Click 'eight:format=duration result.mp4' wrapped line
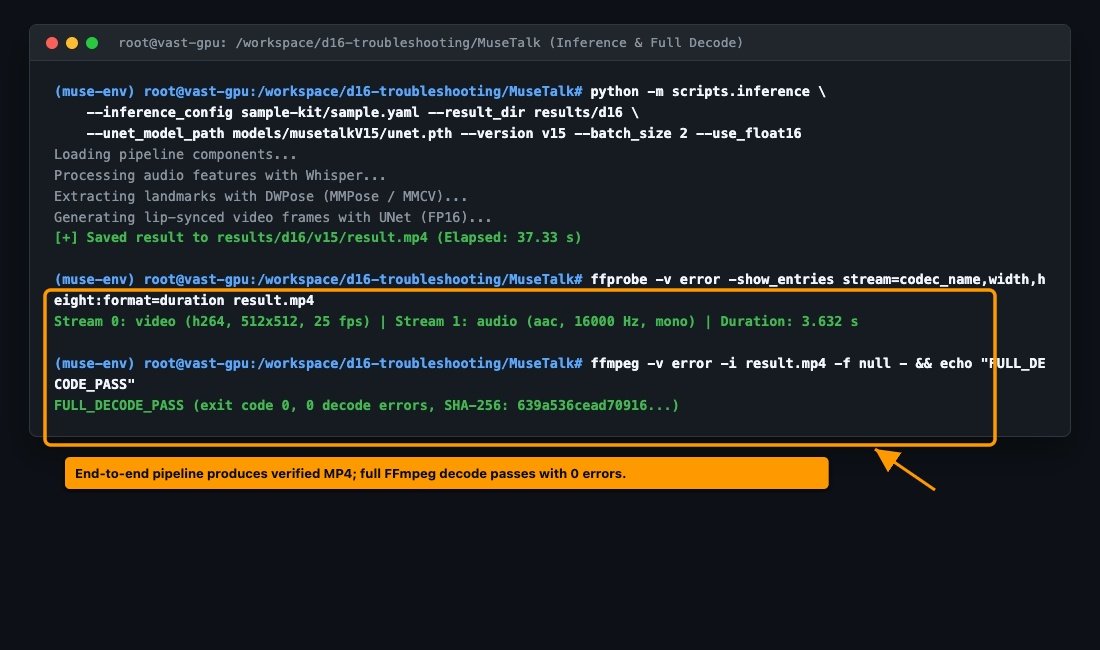This screenshot has height=650, width=1100. click(x=184, y=300)
